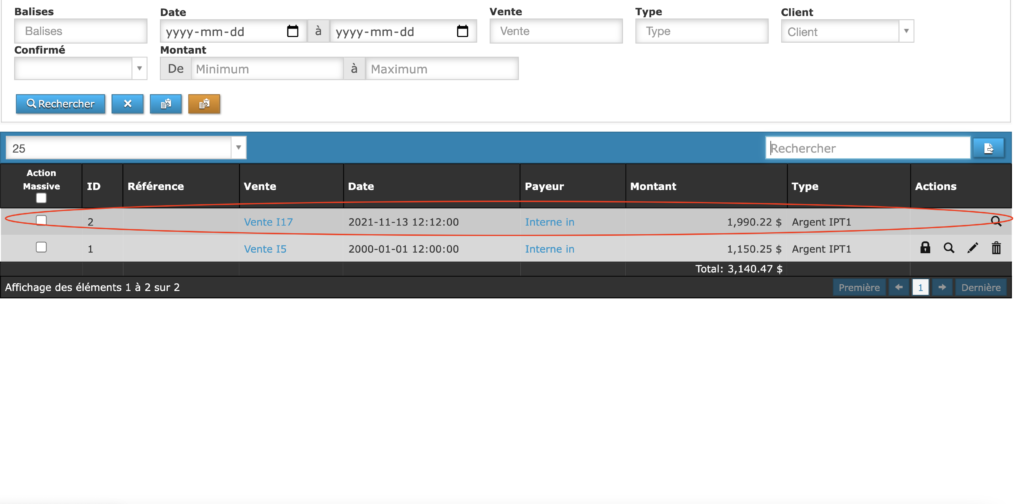Click the export icon next to table search
Viewport: 1024px width, 504px height.
pyautogui.click(x=989, y=148)
